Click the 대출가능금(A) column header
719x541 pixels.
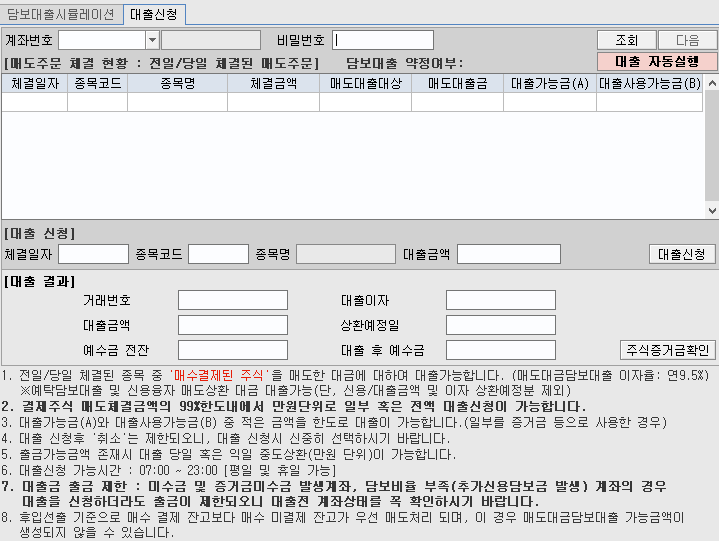(550, 83)
